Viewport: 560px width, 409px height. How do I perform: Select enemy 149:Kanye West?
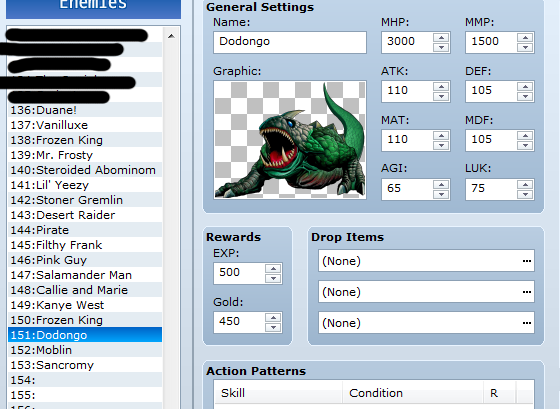coord(85,305)
